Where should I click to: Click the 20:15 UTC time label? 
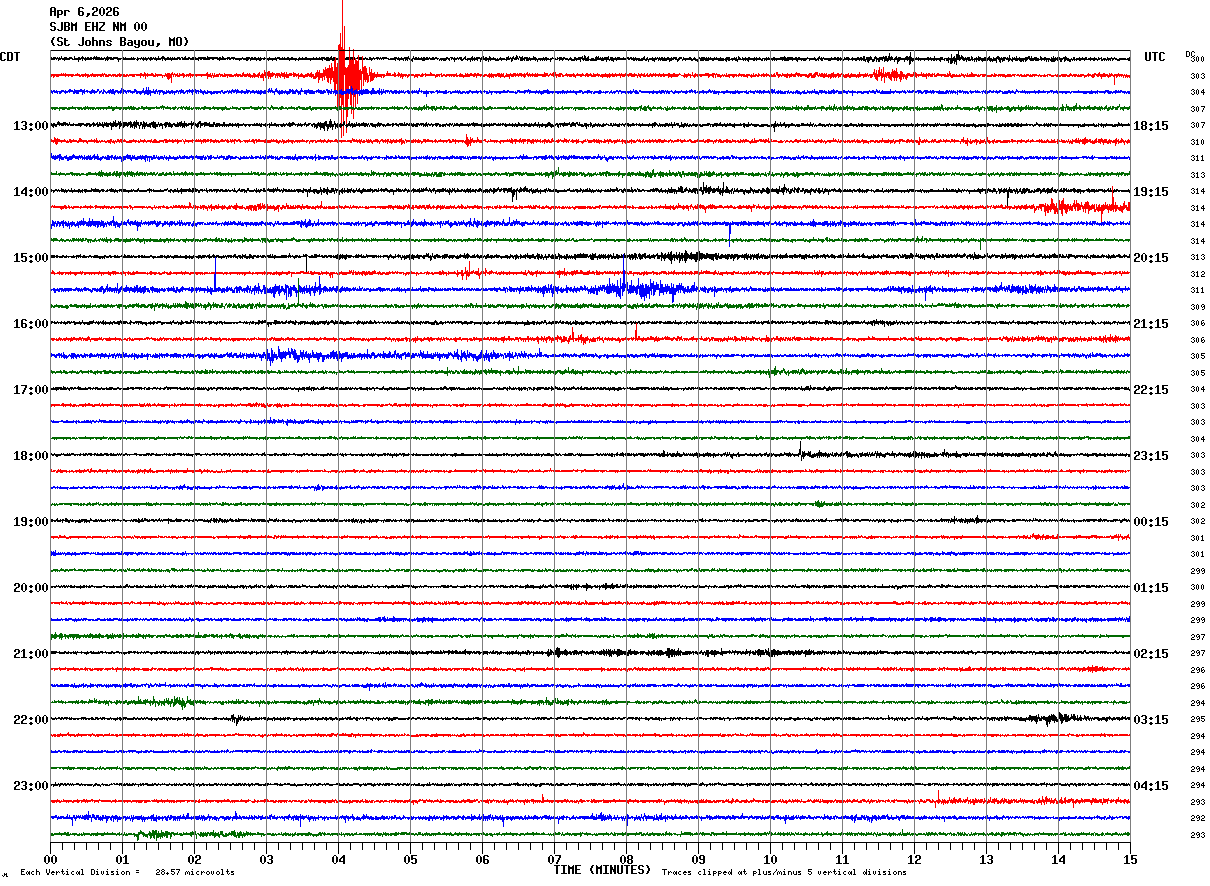click(x=1150, y=258)
